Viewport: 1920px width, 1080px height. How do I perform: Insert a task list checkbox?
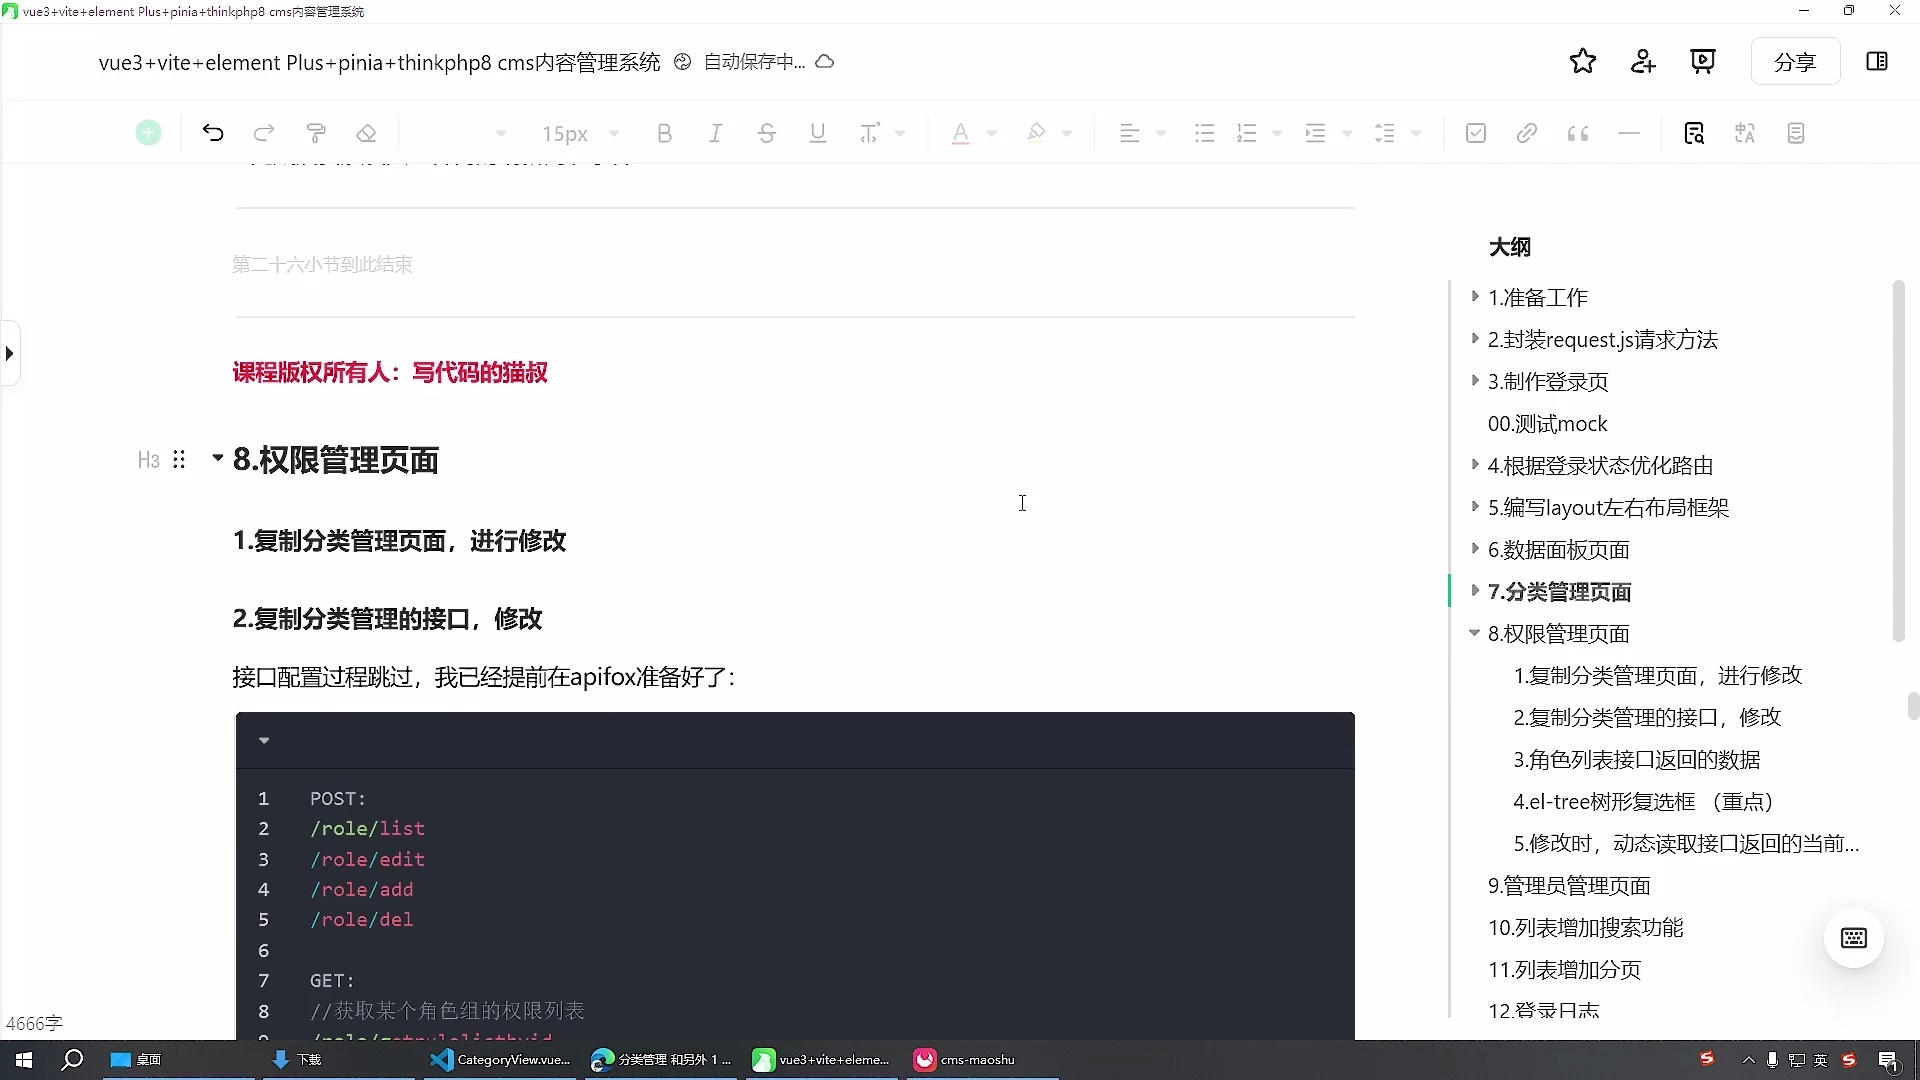tap(1476, 133)
